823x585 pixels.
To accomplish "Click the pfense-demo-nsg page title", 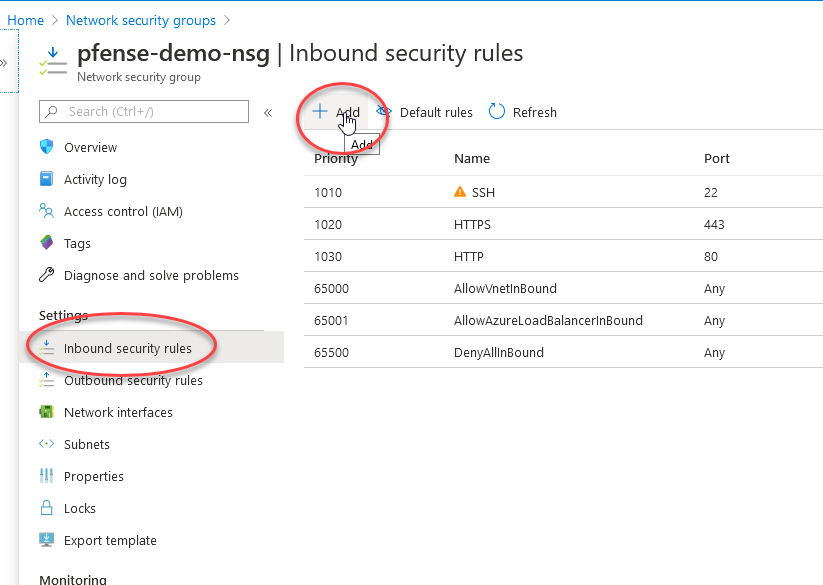I will click(x=173, y=54).
